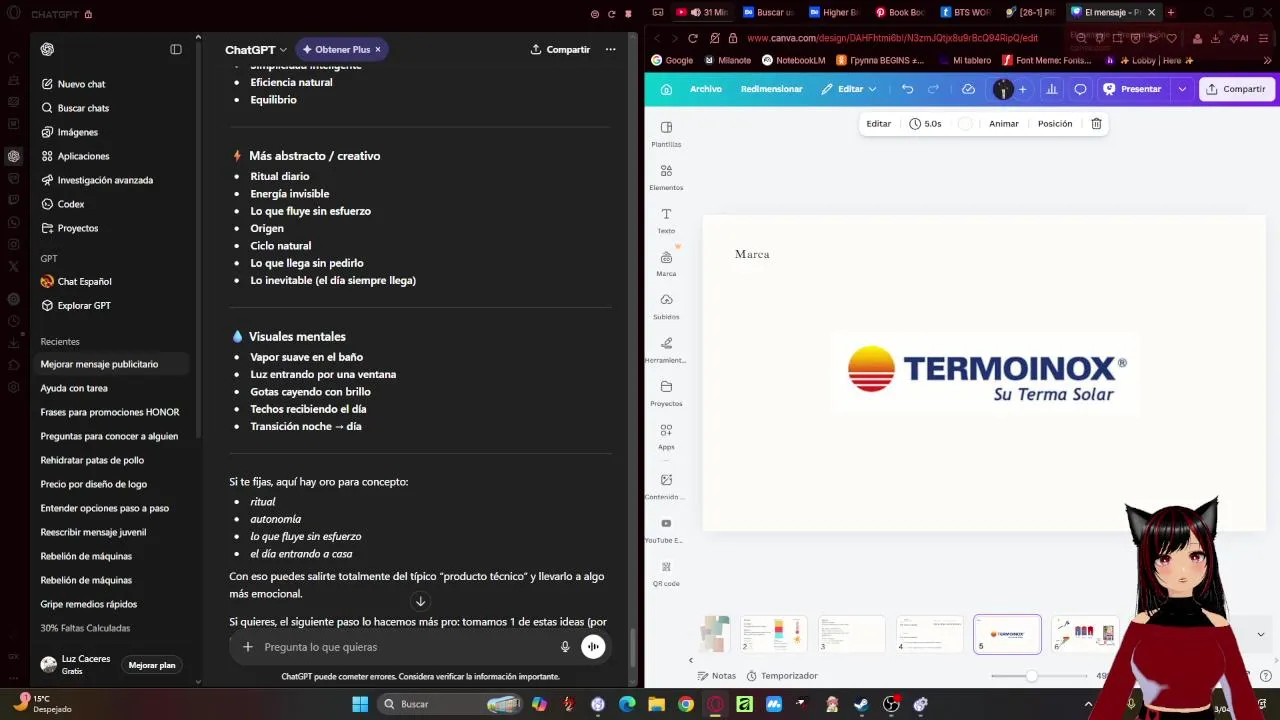Change page duration 5.0s
Image resolution: width=1280 pixels, height=720 pixels.
coord(925,124)
